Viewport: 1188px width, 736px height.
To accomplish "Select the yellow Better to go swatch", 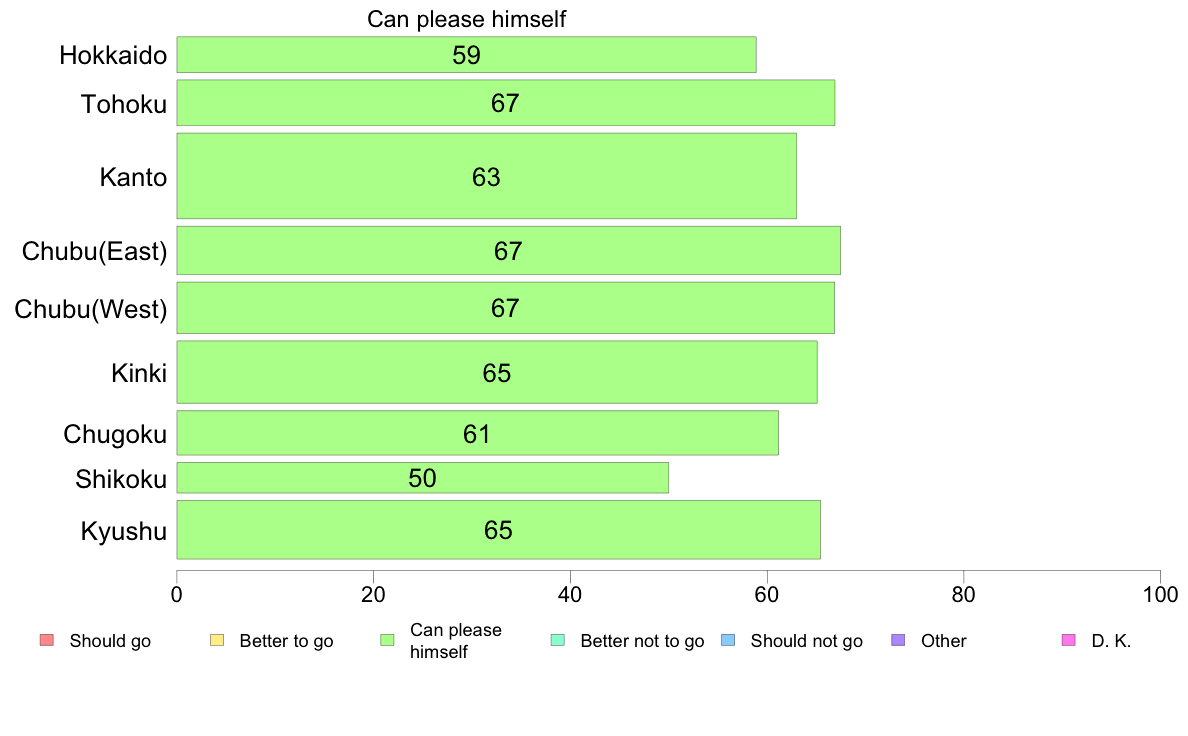I will coord(217,640).
